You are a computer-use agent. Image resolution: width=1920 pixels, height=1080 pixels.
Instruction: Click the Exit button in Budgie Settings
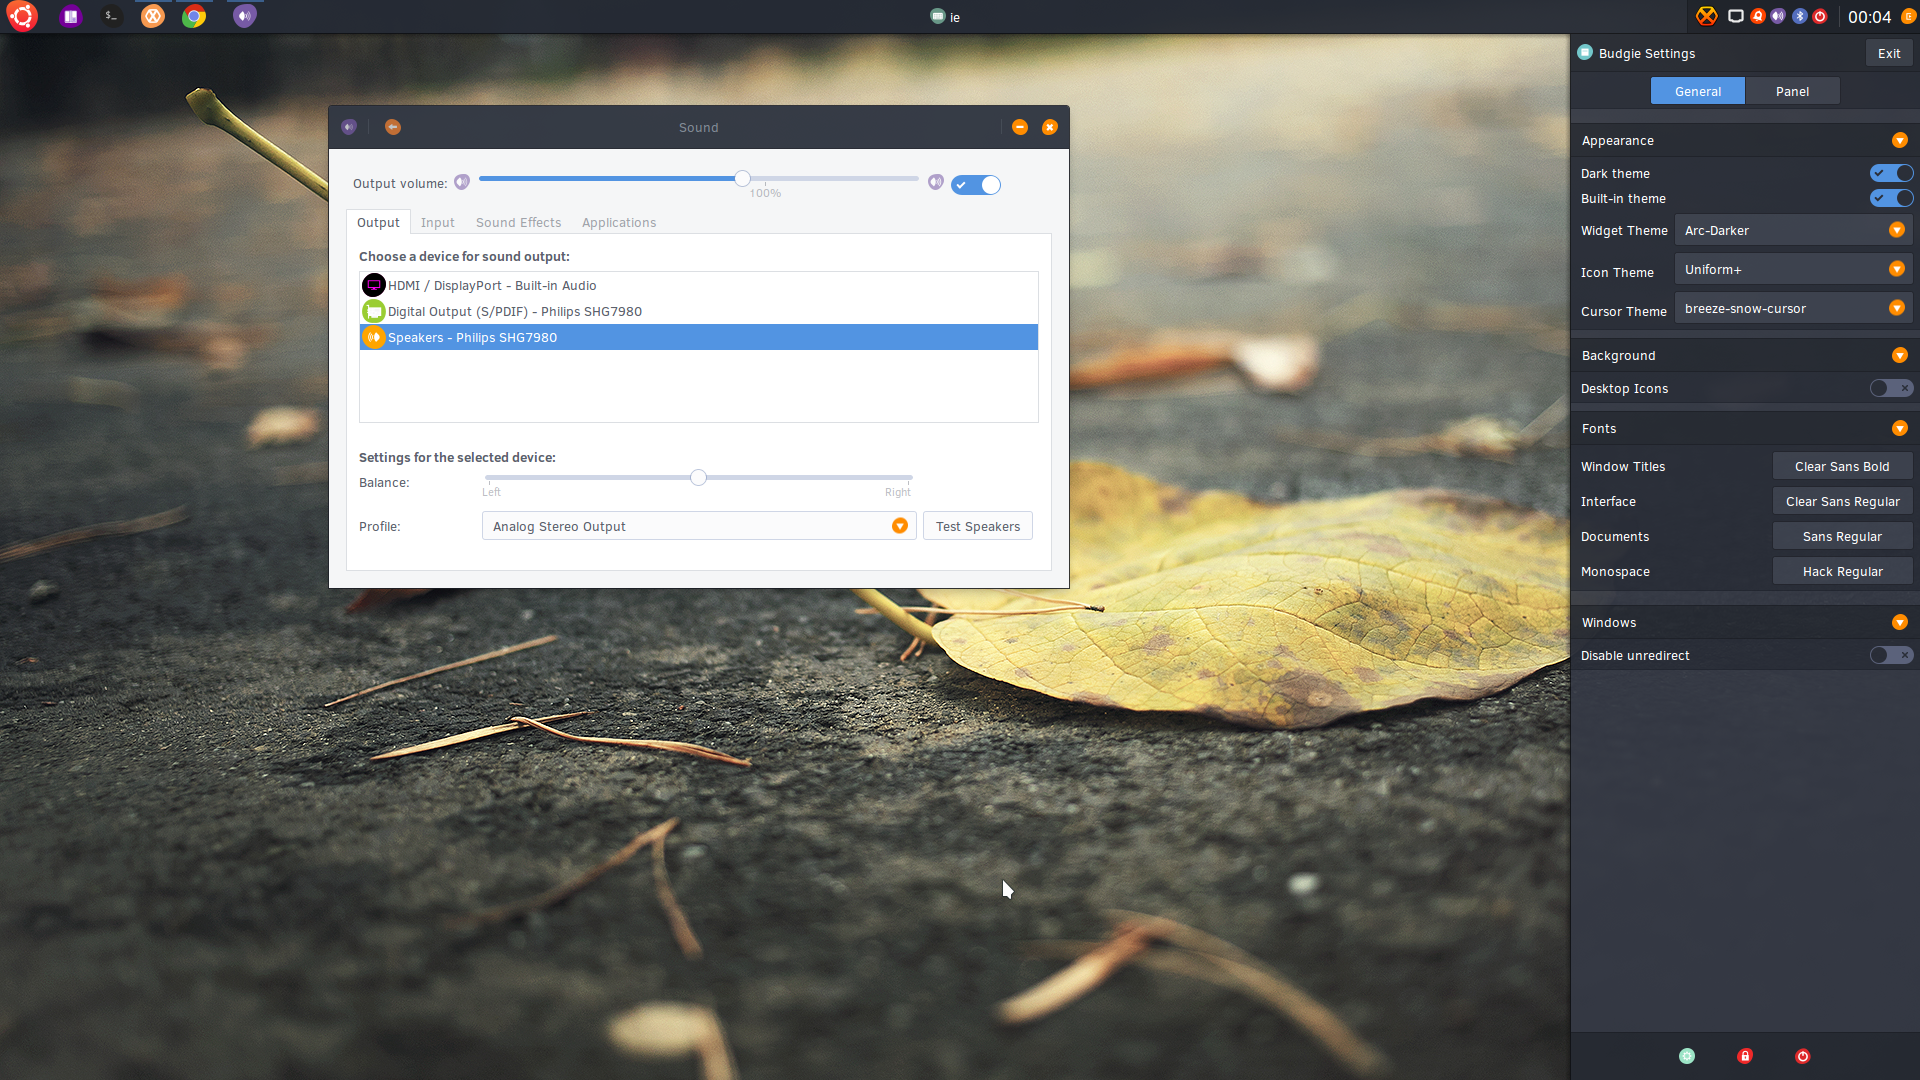[x=1889, y=53]
